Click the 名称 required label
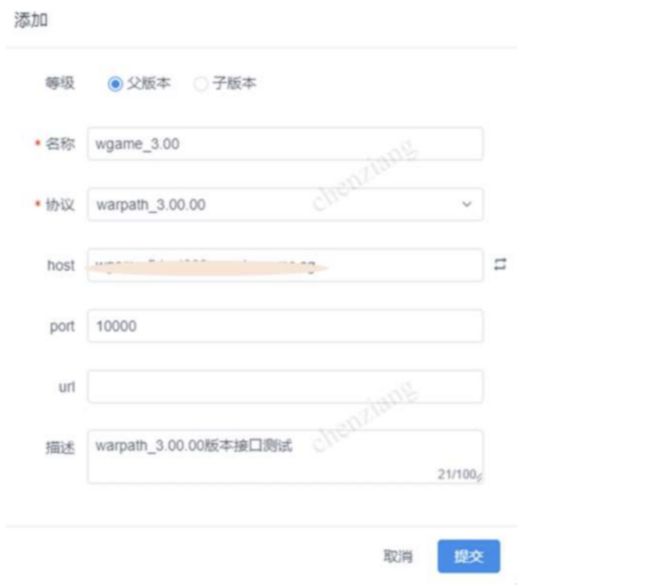Image resolution: width=650 pixels, height=586 pixels. 60,144
